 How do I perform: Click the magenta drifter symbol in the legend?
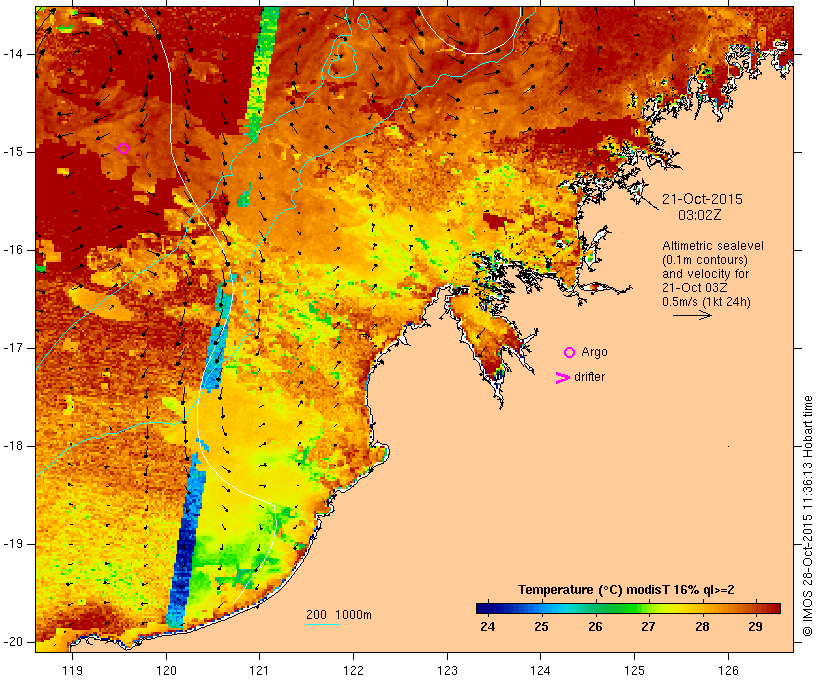pos(562,378)
